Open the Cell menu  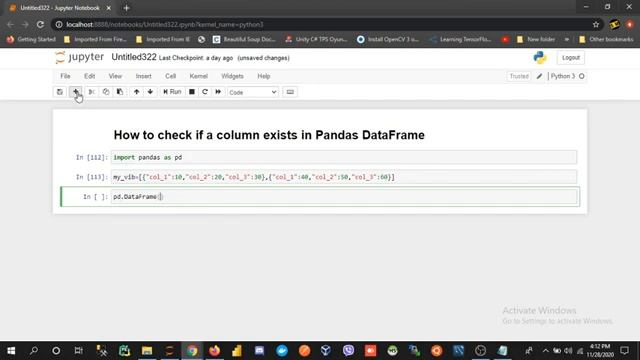pyautogui.click(x=171, y=76)
